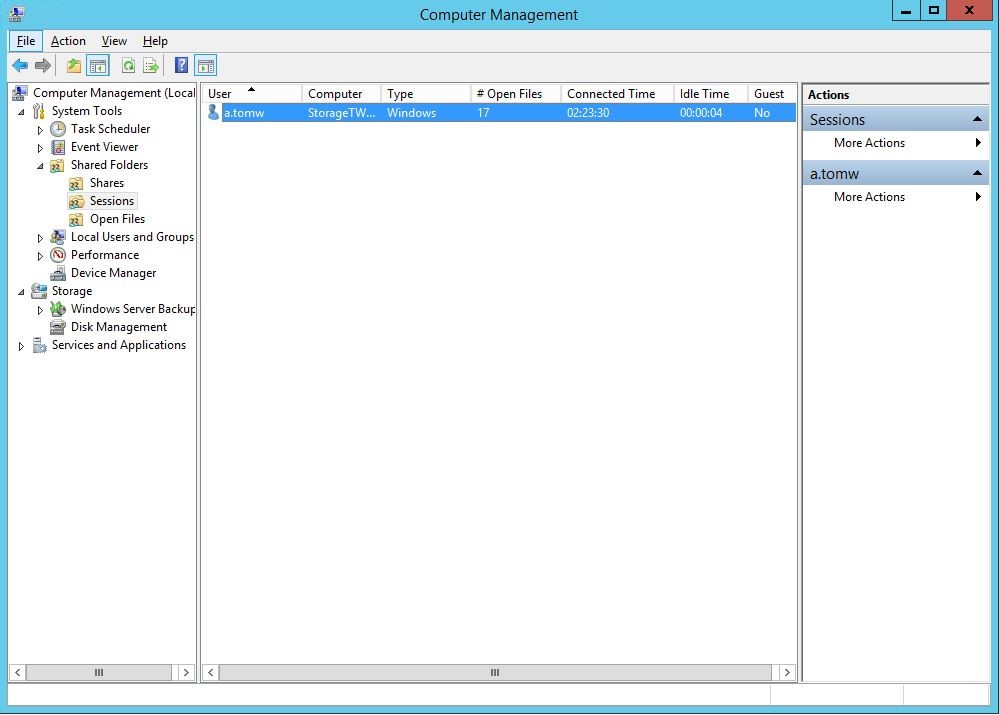Viewport: 999px width, 715px height.
Task: Click the Export List toolbar icon
Action: pos(151,65)
